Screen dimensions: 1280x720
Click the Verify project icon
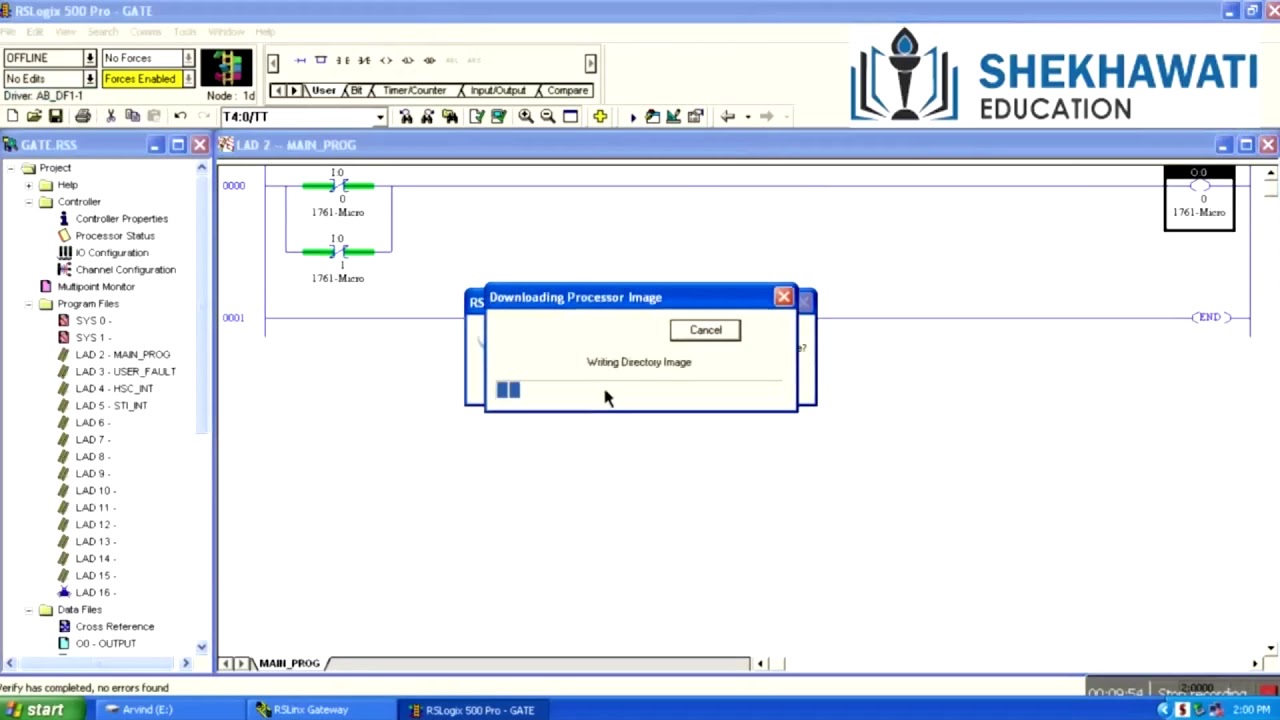[x=498, y=117]
